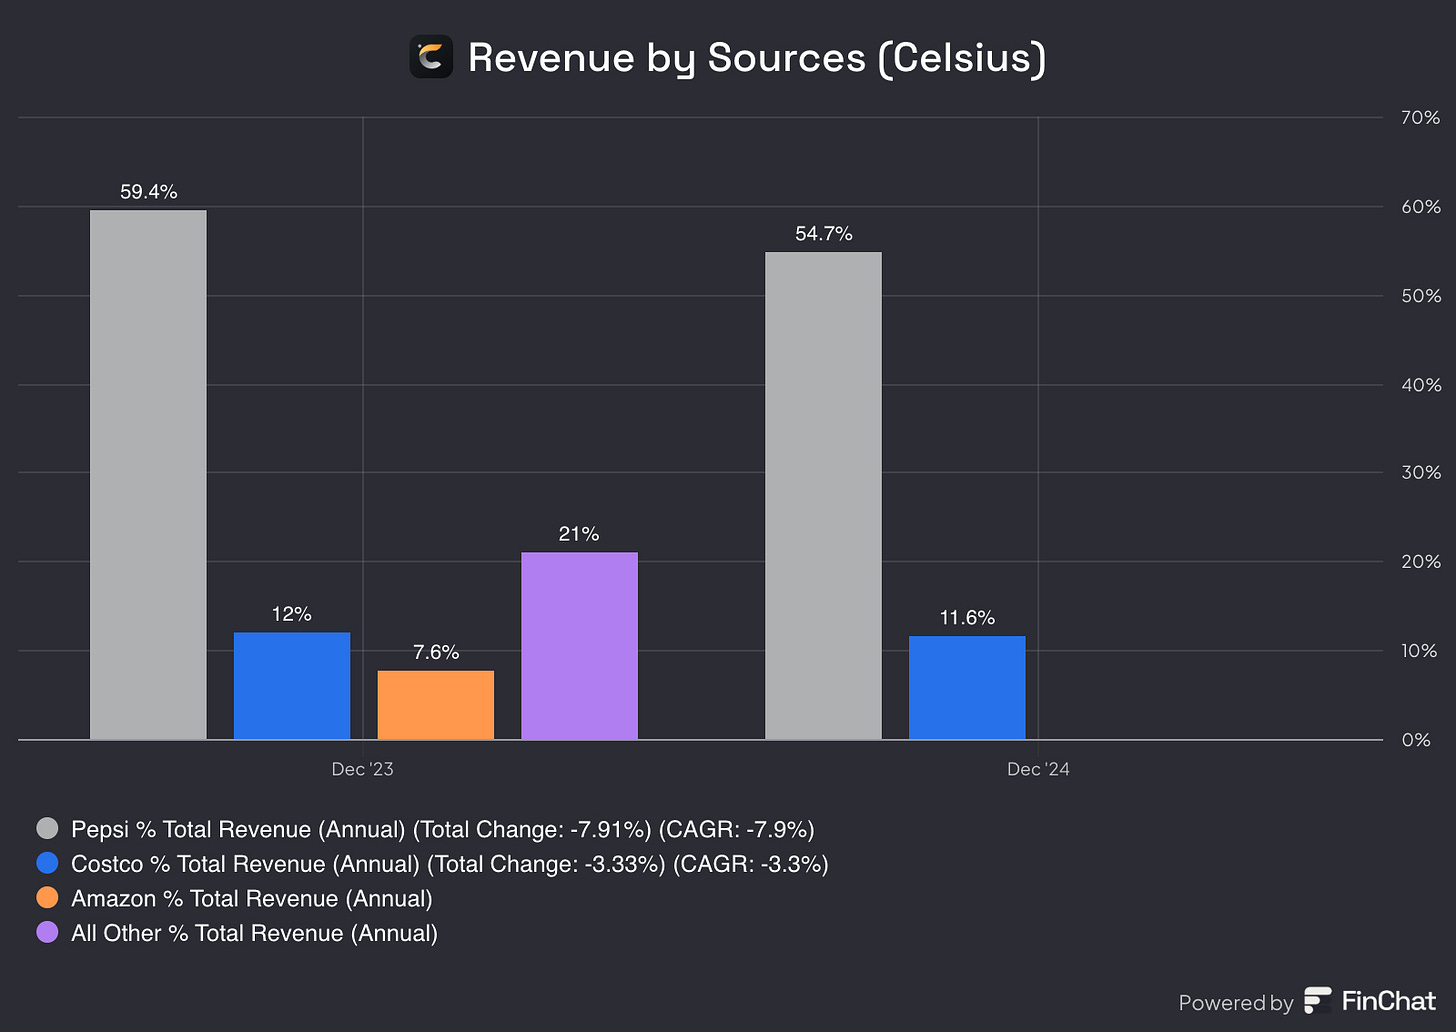Click the Powered by text

point(1236,1003)
